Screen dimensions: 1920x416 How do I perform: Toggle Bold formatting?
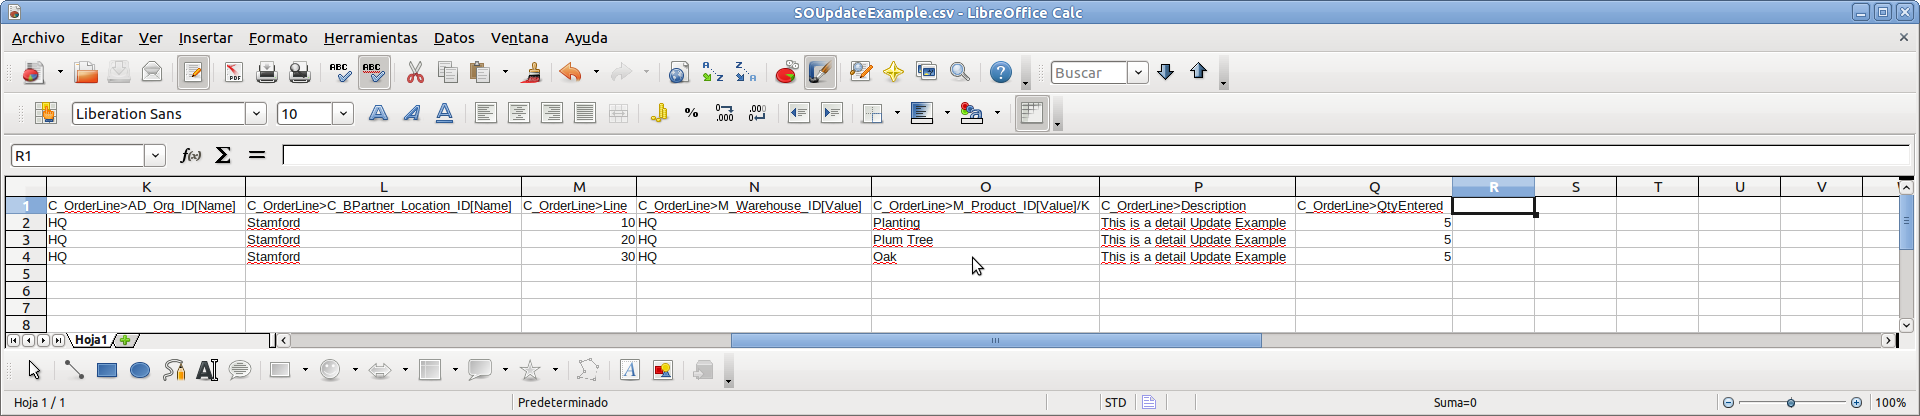pos(378,113)
